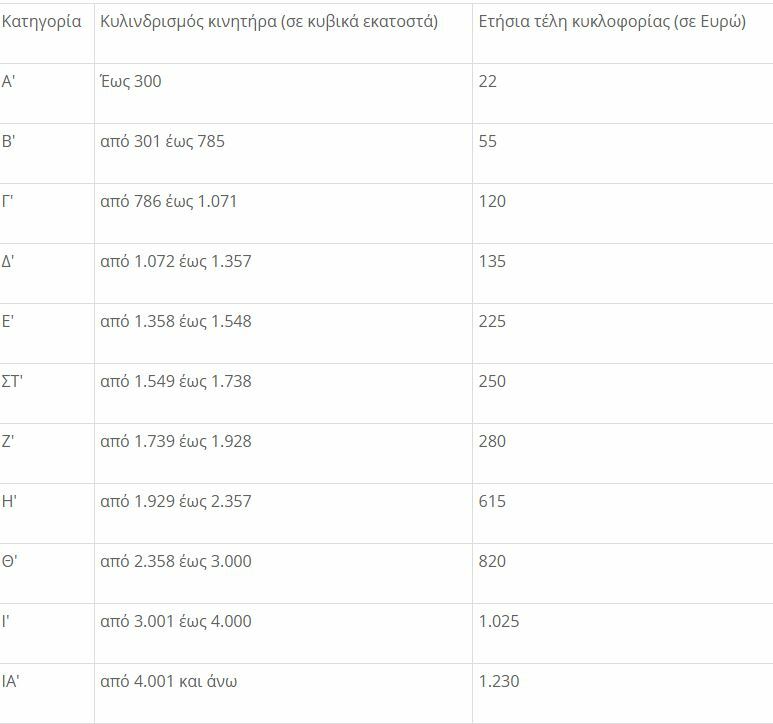Viewport: 773px width, 724px height.
Task: Click the category Θ' cell
Action: [10, 562]
